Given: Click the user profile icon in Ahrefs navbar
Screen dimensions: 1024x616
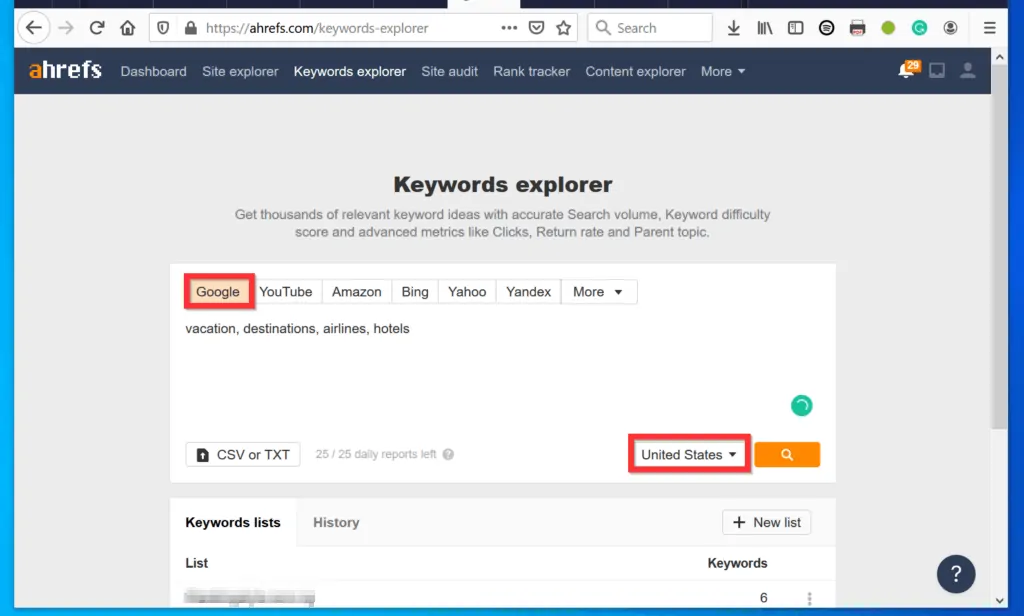Looking at the screenshot, I should click(x=967, y=71).
